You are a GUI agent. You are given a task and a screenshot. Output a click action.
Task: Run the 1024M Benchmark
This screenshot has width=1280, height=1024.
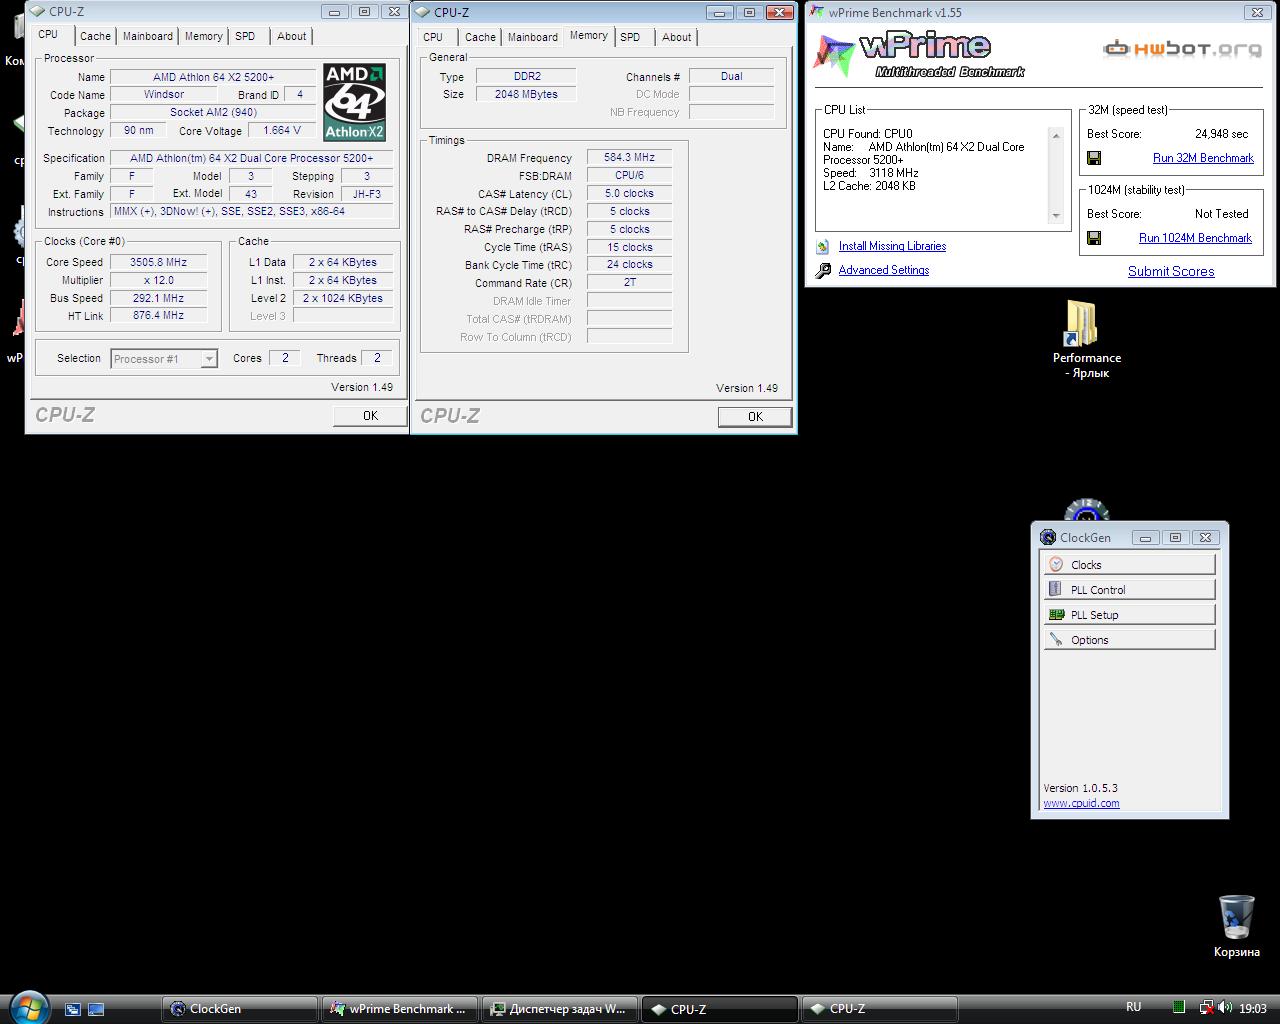(x=1195, y=238)
